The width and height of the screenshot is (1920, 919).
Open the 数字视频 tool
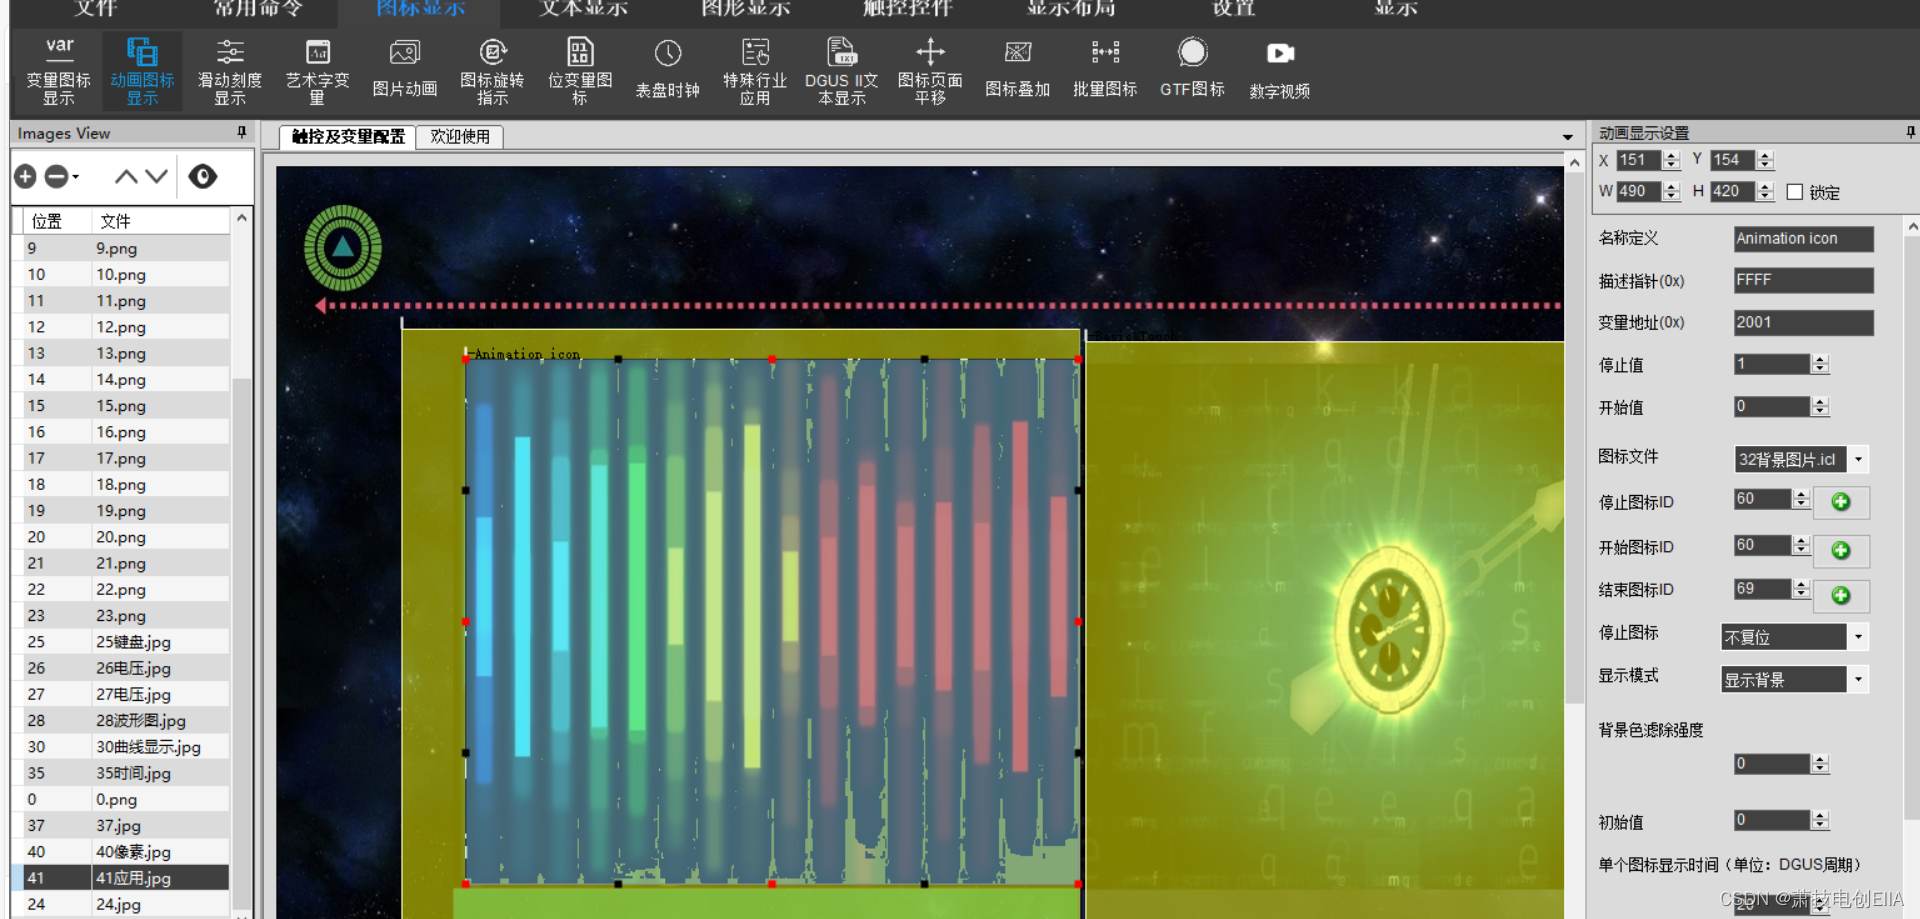tap(1279, 68)
